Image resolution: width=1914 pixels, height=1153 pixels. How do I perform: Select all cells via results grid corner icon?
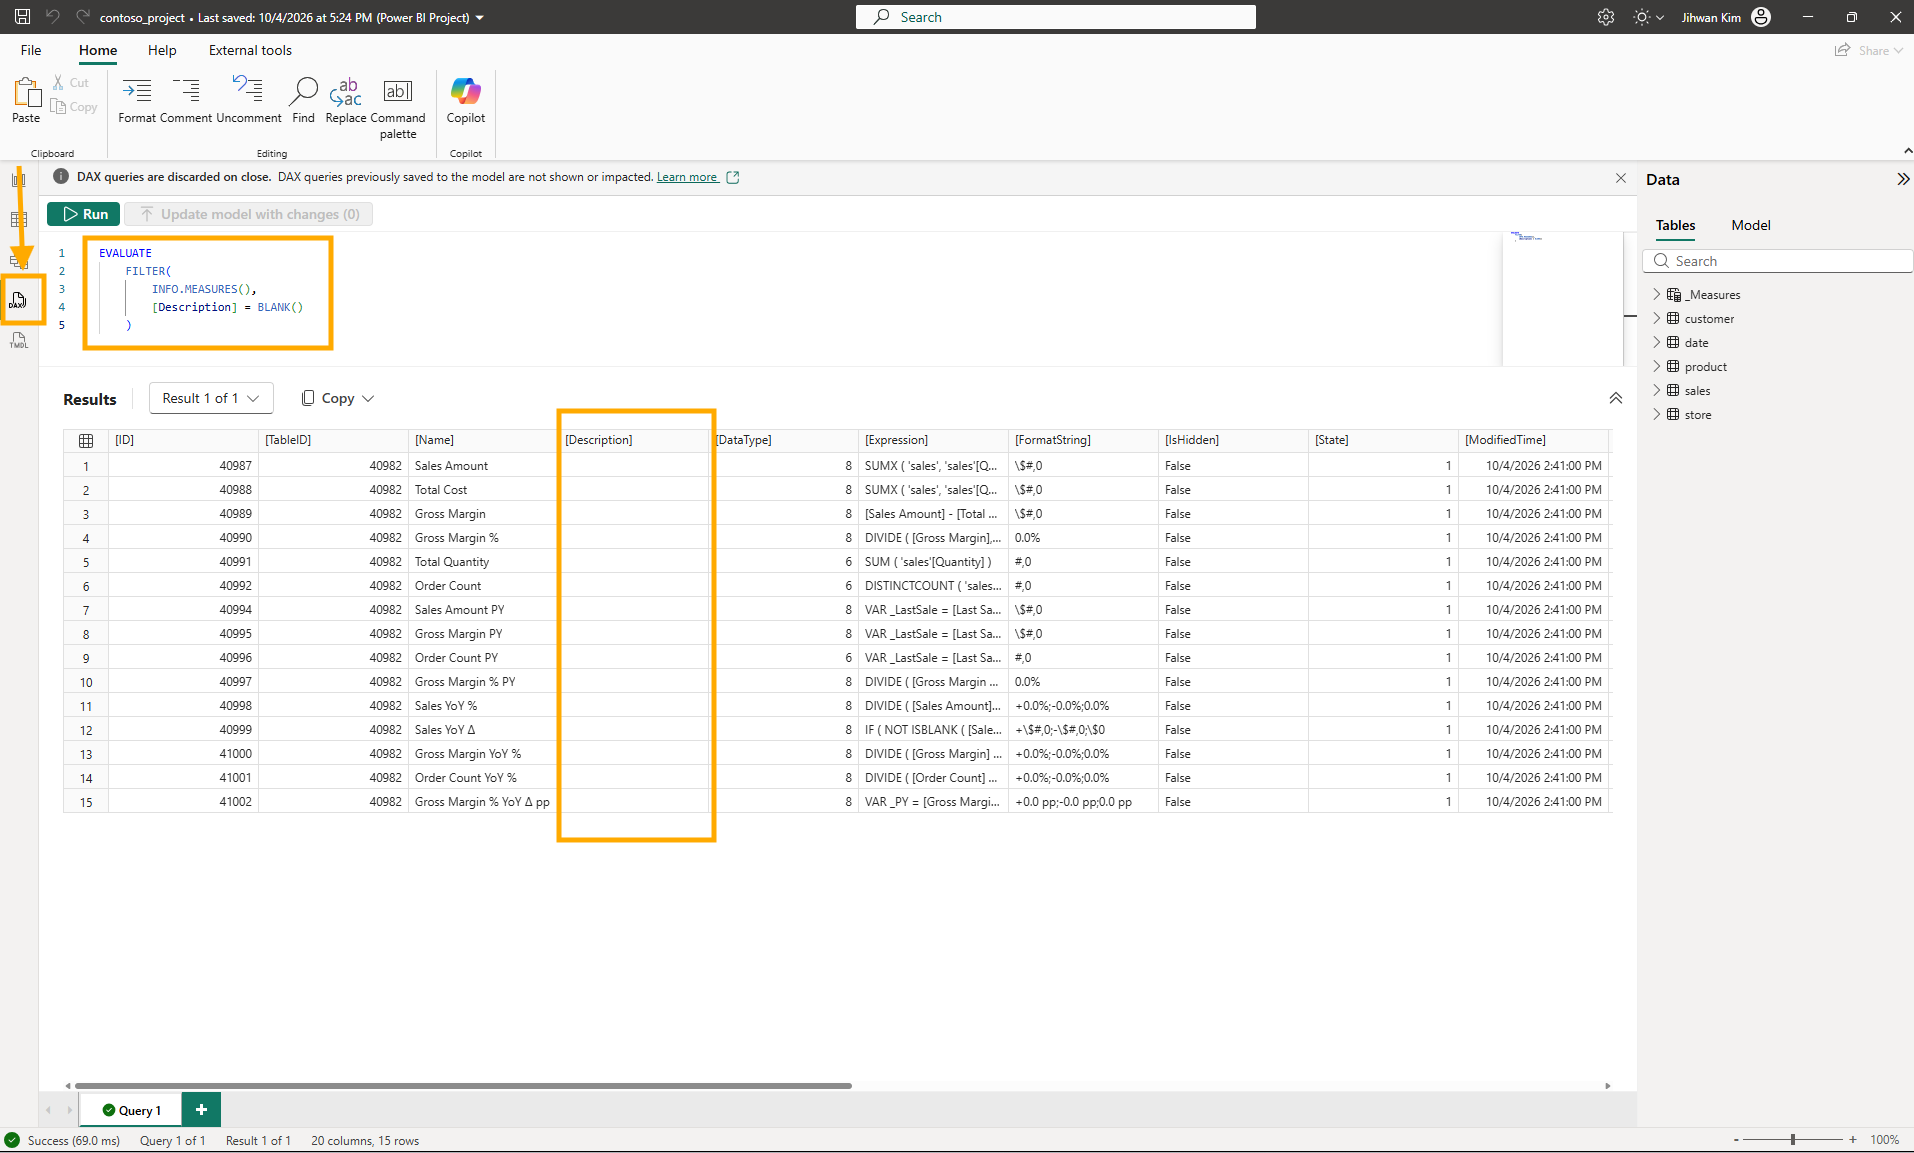pos(86,441)
